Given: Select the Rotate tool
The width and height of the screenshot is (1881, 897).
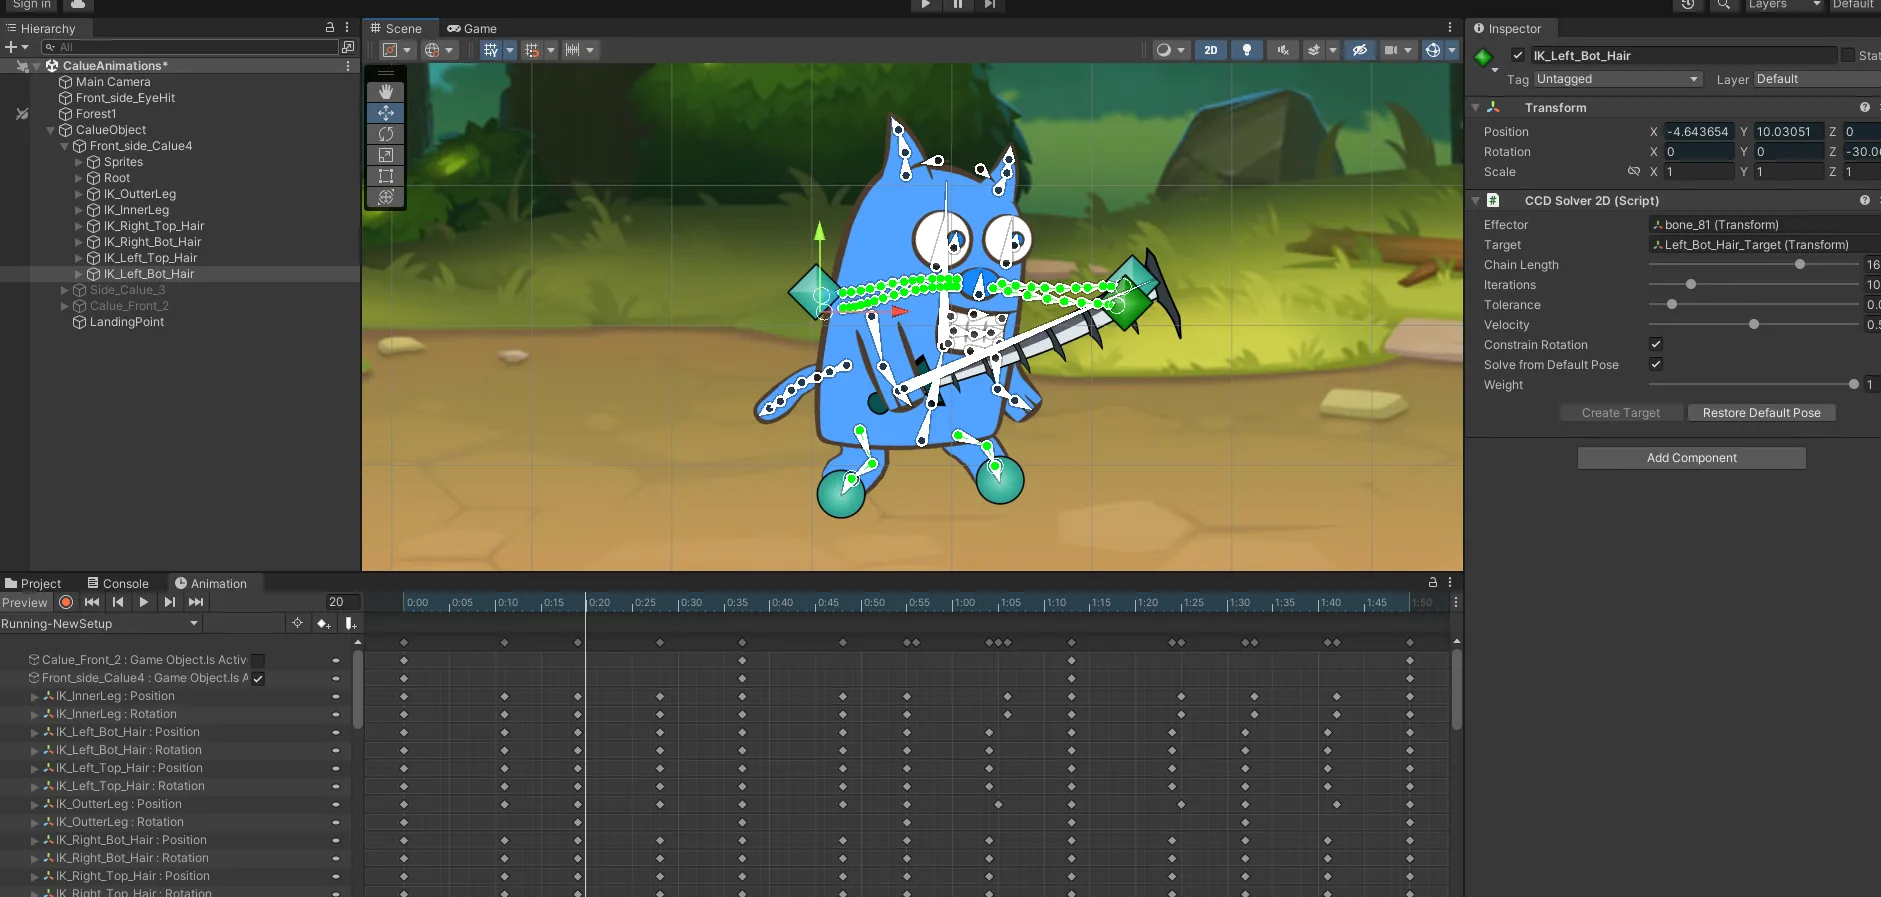Looking at the screenshot, I should pos(386,134).
